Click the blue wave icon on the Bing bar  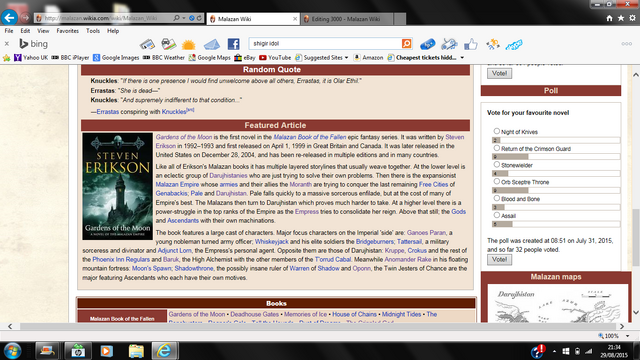click(514, 44)
